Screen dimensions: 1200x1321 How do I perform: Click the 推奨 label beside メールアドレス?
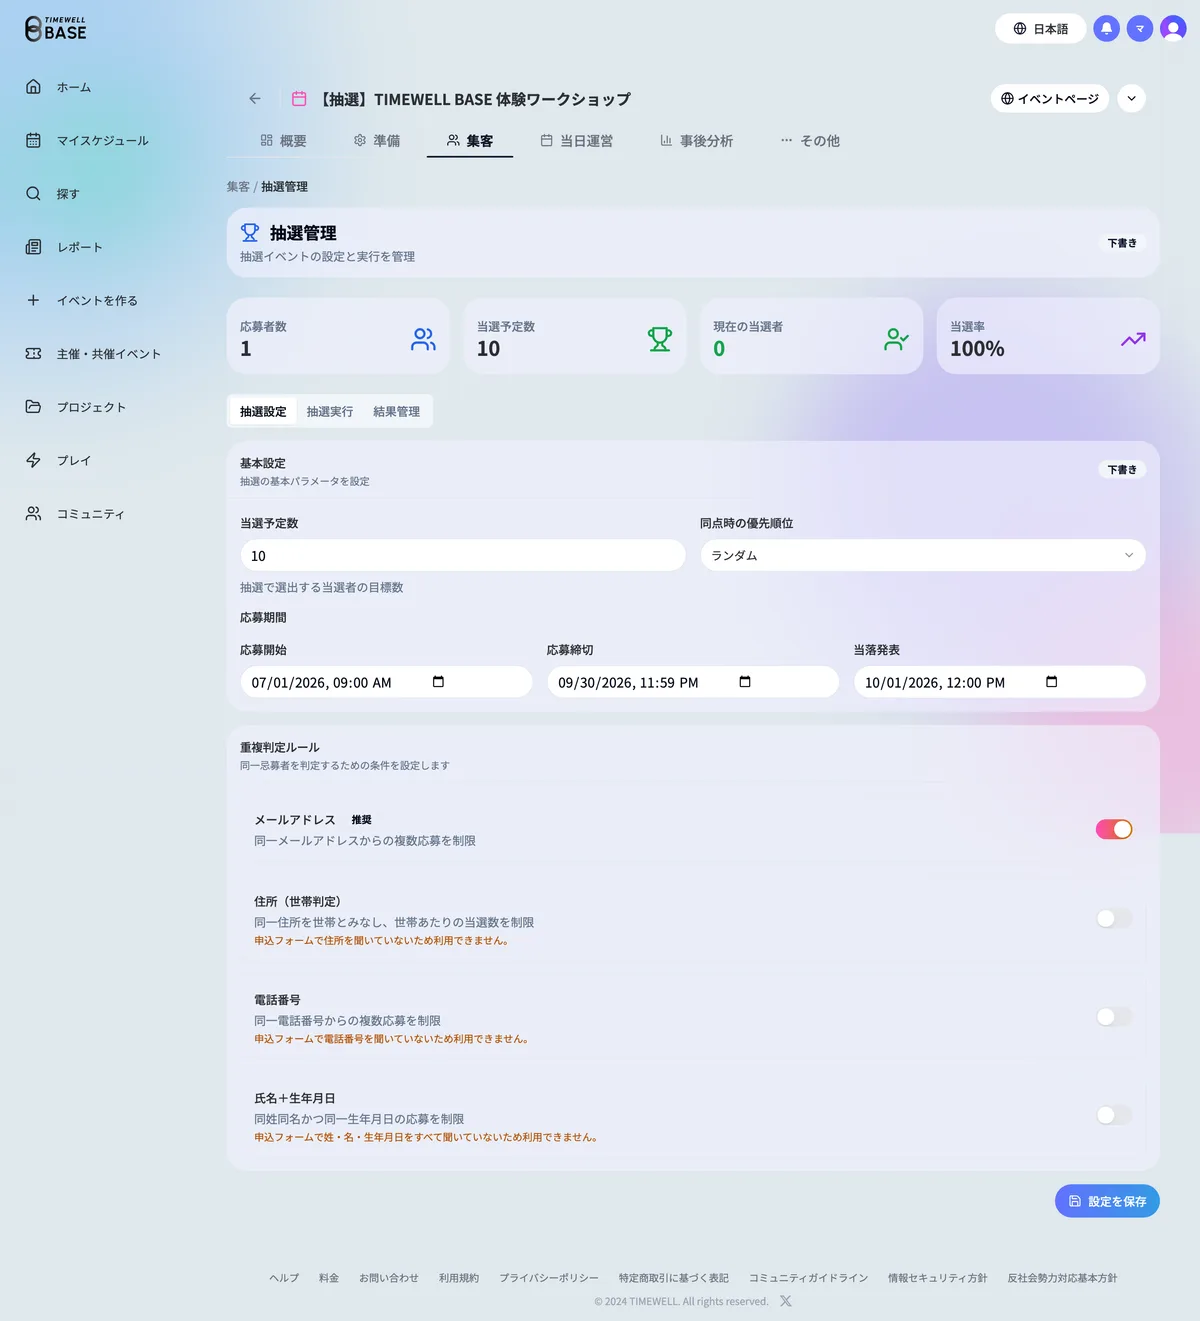362,820
